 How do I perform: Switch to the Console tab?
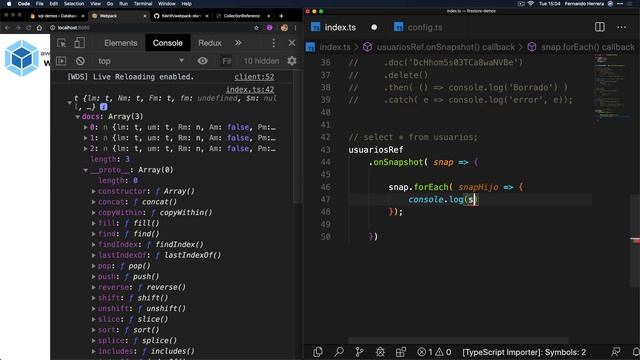pos(167,43)
